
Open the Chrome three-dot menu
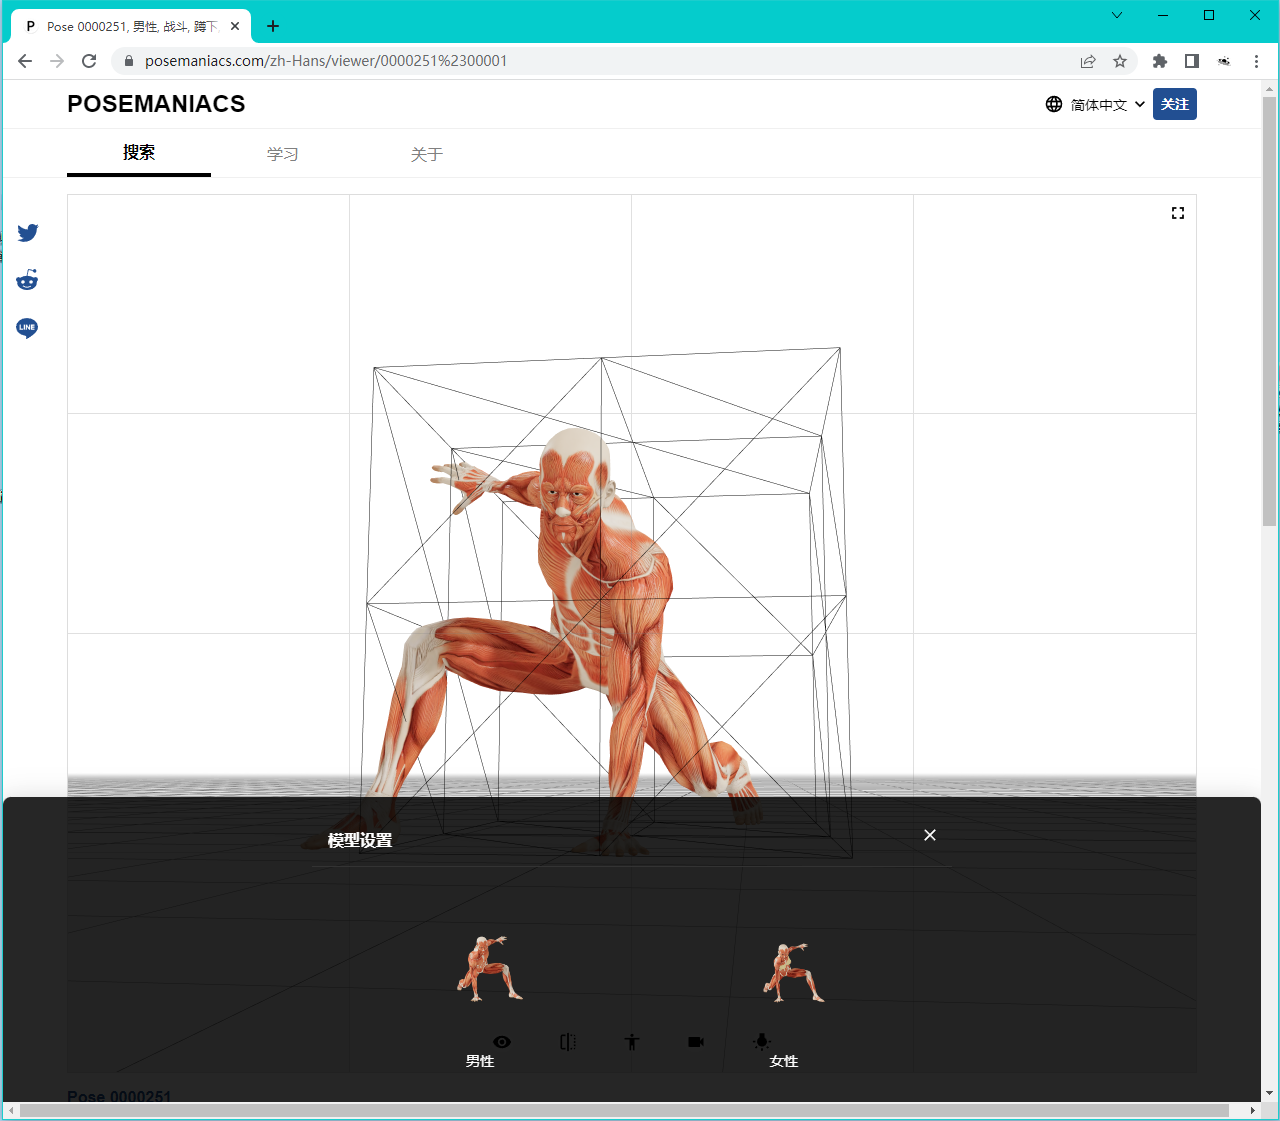tap(1256, 61)
